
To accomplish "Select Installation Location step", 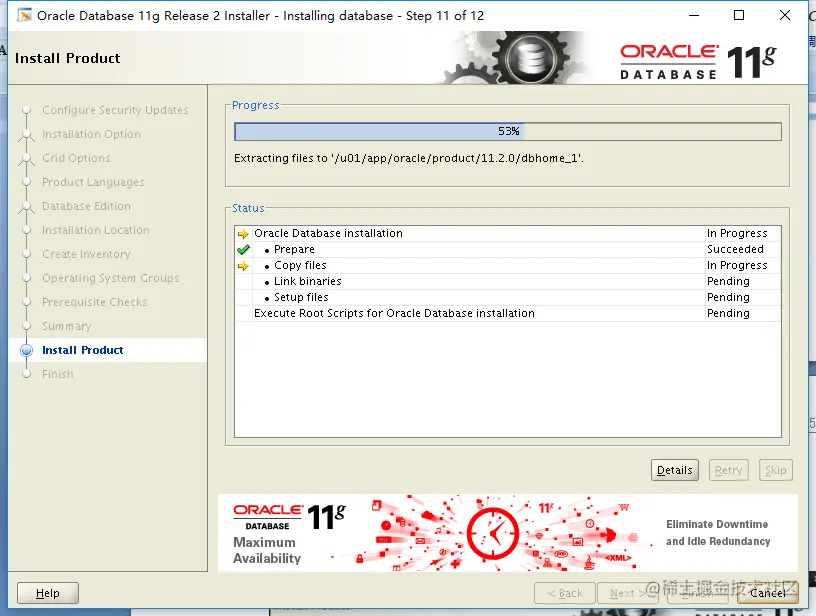I will (x=96, y=230).
